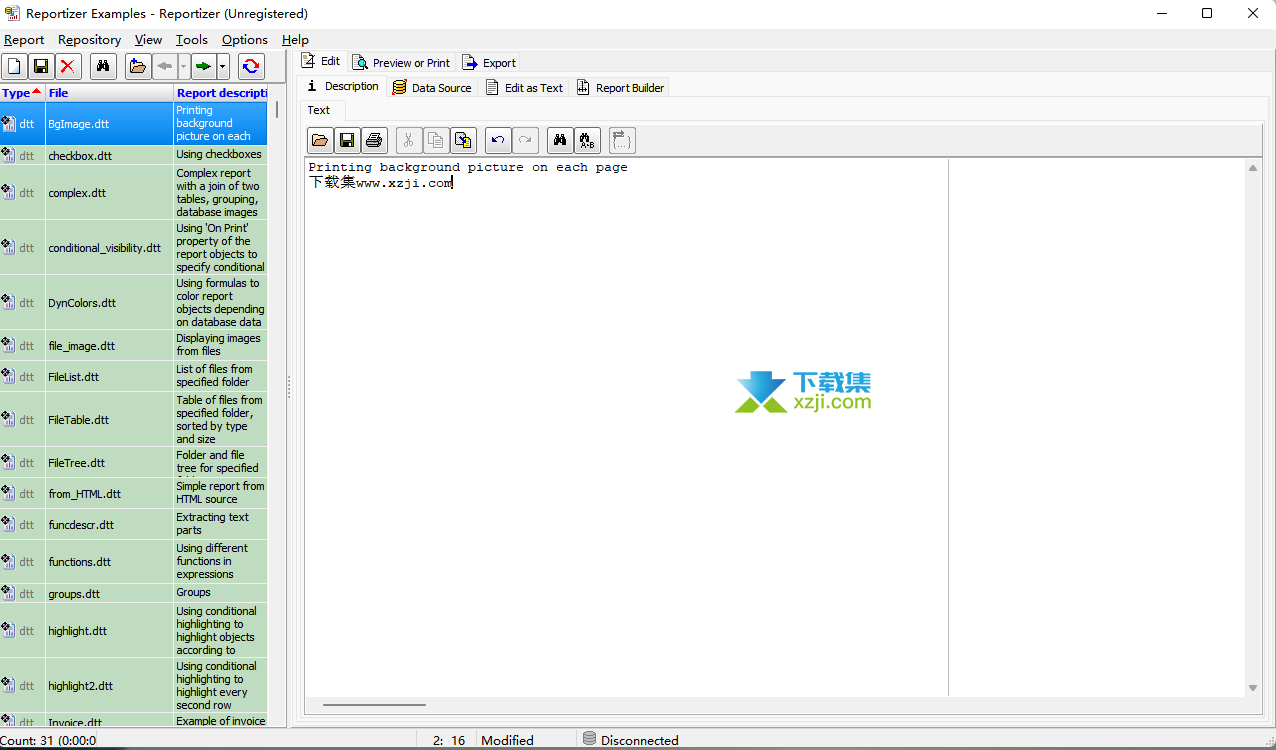Click the dtt type icon of FileTree.dtt
Screen dimensions: 1276x750
click(x=9, y=463)
